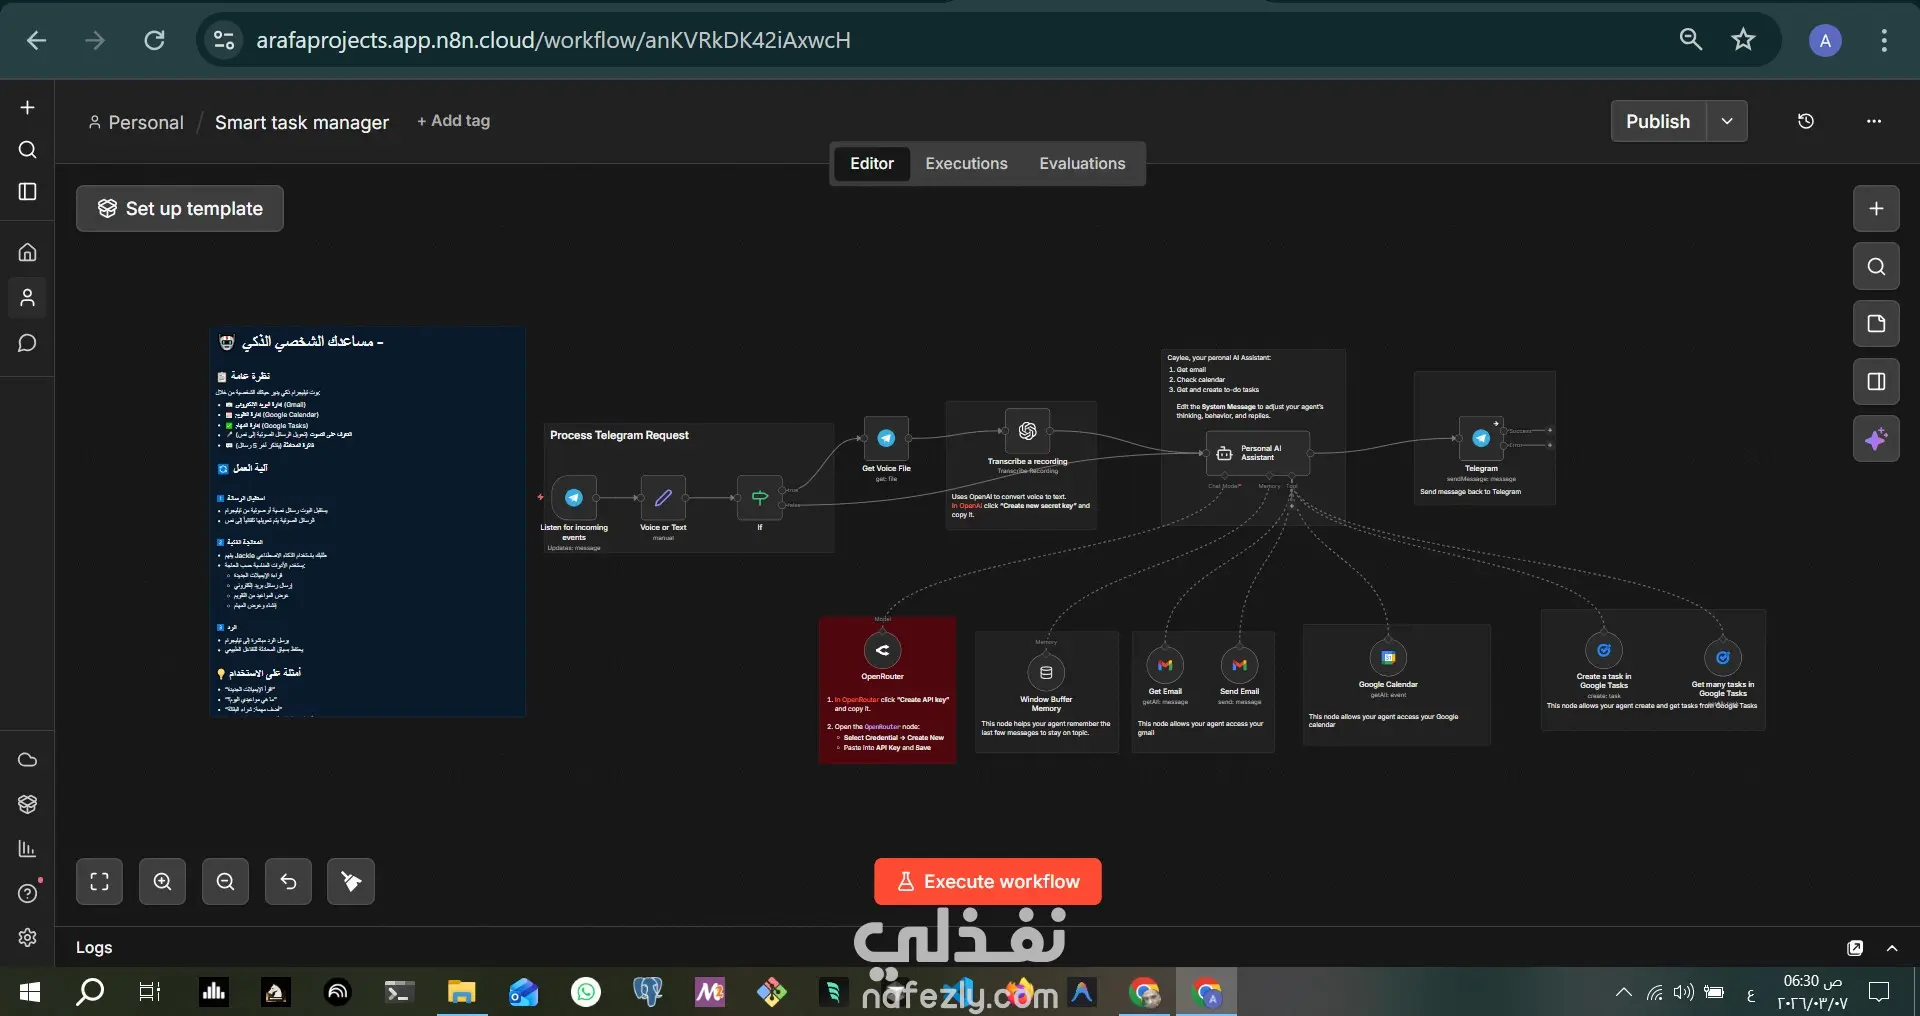The image size is (1920, 1016).
Task: Open the Chrome profile avatar
Action: pos(1825,40)
